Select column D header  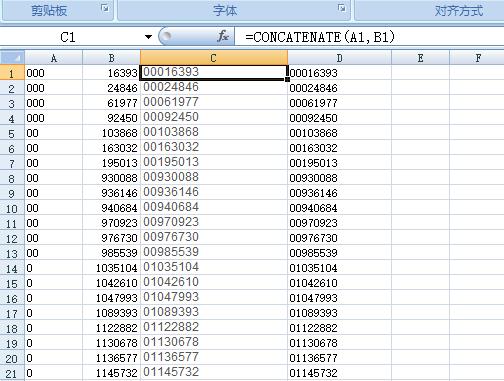pyautogui.click(x=339, y=58)
